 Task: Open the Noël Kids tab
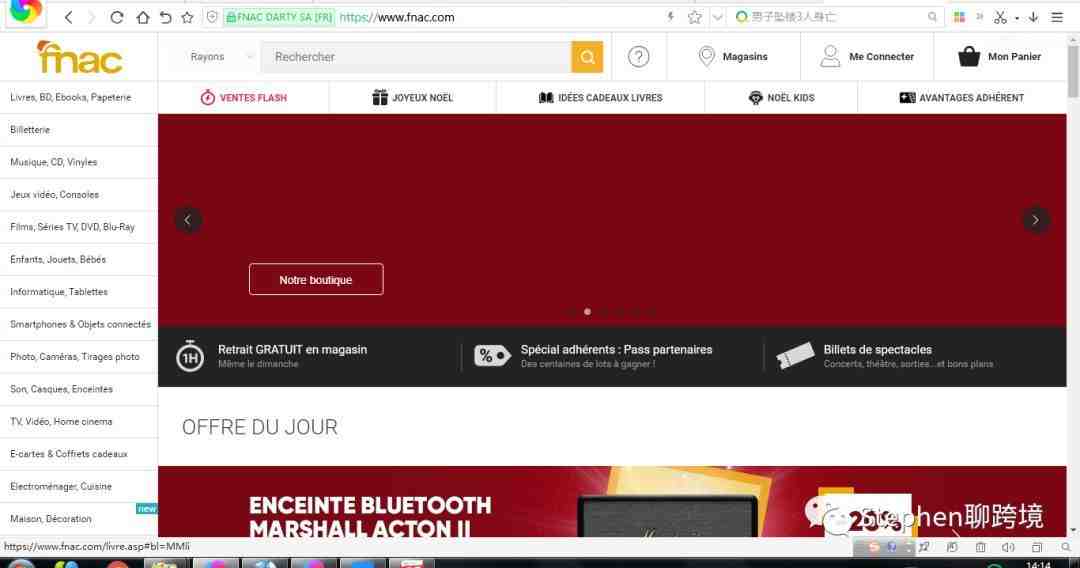(x=781, y=98)
